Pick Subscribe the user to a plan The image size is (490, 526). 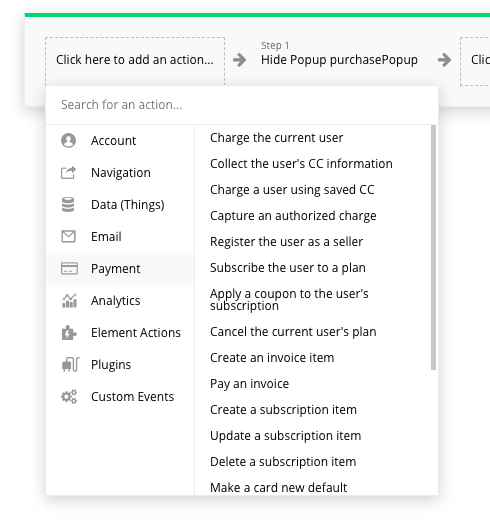click(x=288, y=268)
